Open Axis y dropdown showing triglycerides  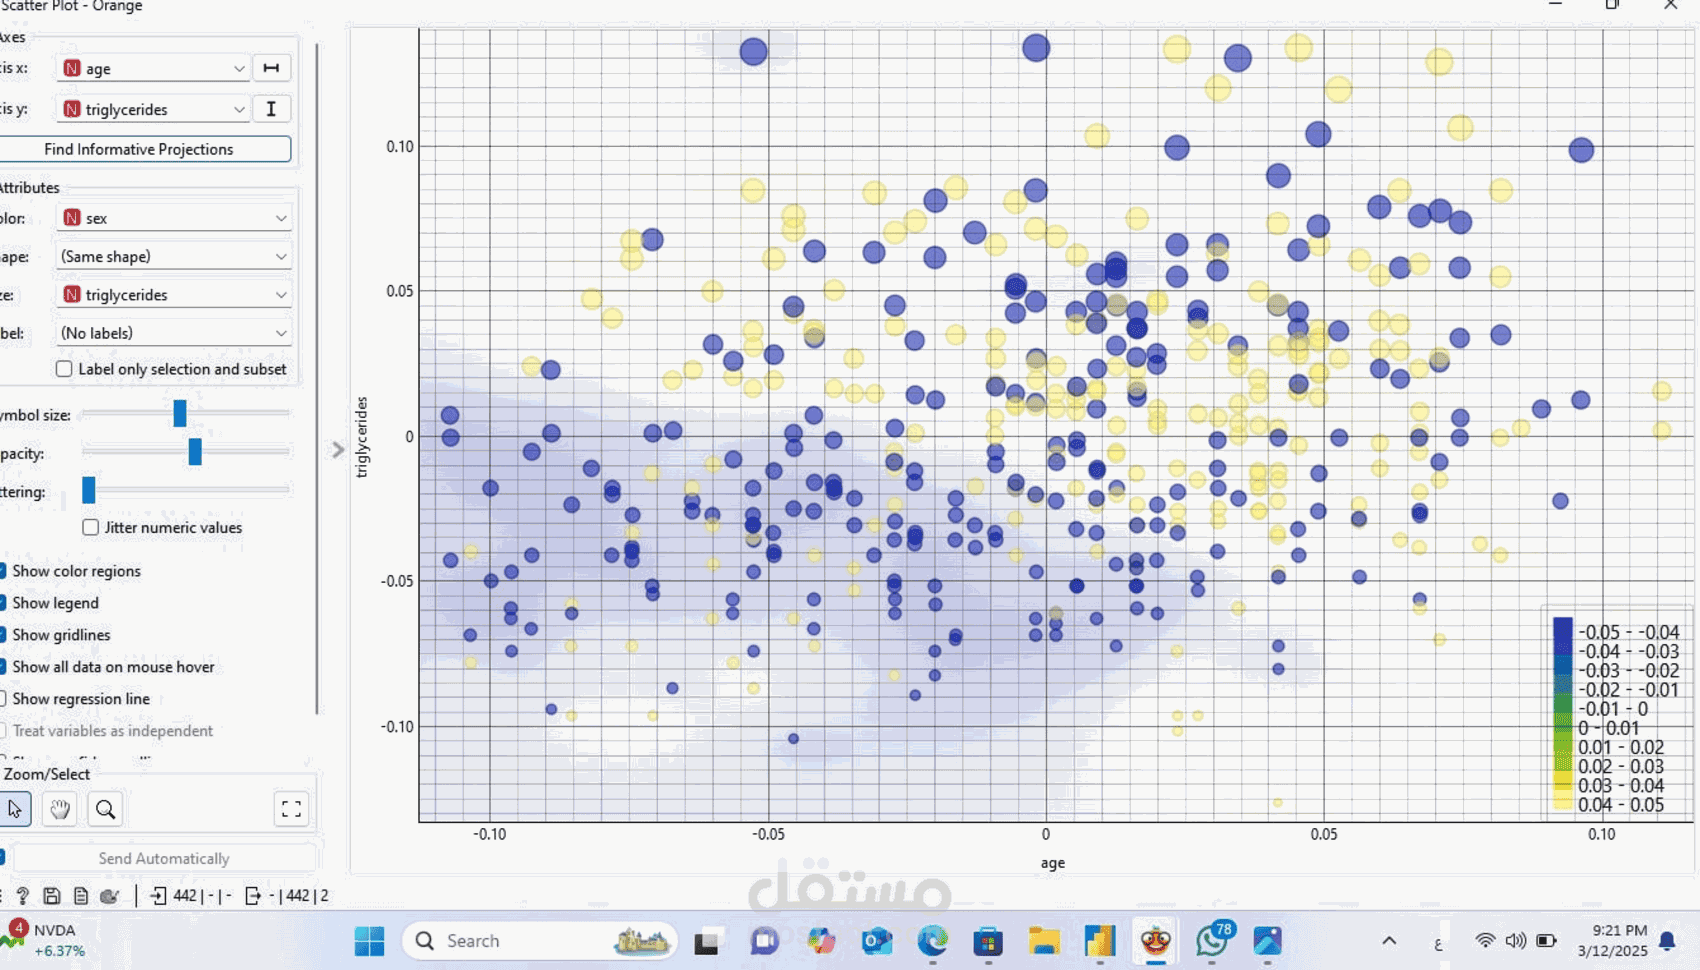153,109
